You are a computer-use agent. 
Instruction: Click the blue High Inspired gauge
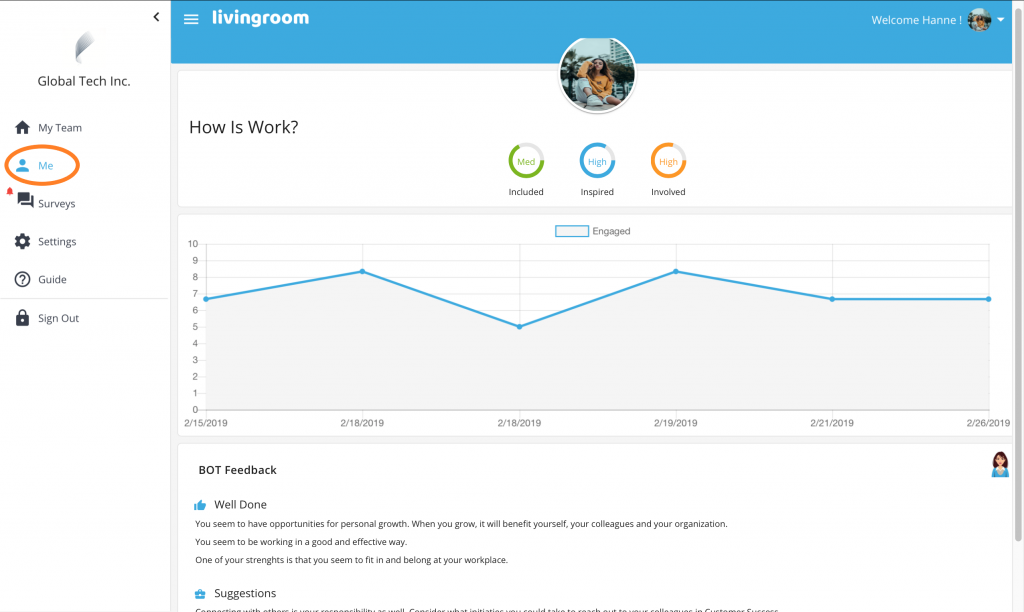[597, 161]
